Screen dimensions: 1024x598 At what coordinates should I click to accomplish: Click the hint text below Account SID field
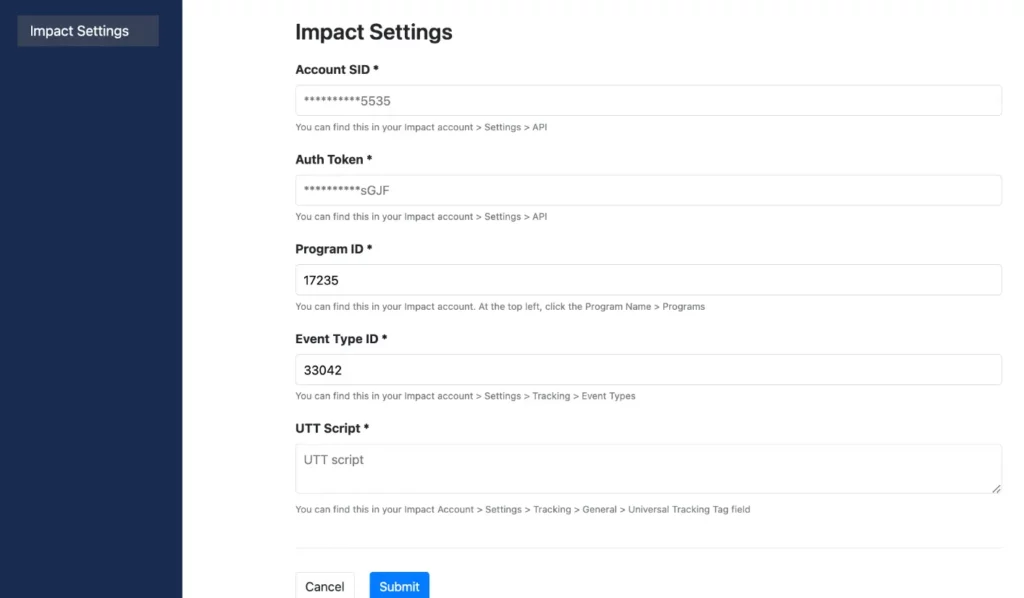click(x=421, y=127)
